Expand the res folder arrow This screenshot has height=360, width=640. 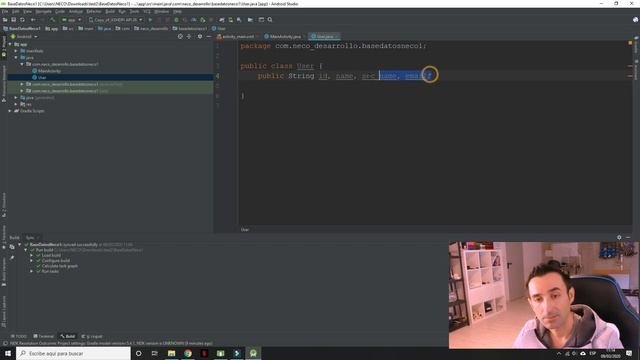click(16, 104)
